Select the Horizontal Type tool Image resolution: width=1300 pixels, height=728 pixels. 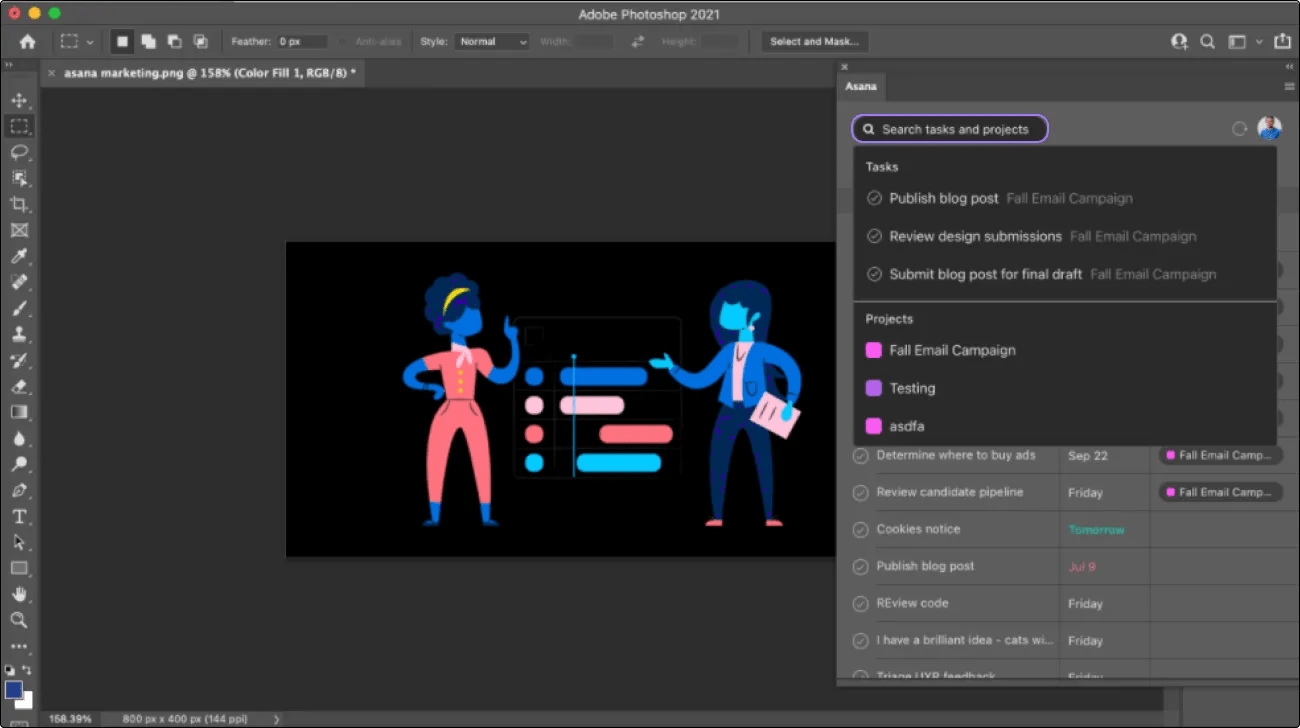click(19, 516)
